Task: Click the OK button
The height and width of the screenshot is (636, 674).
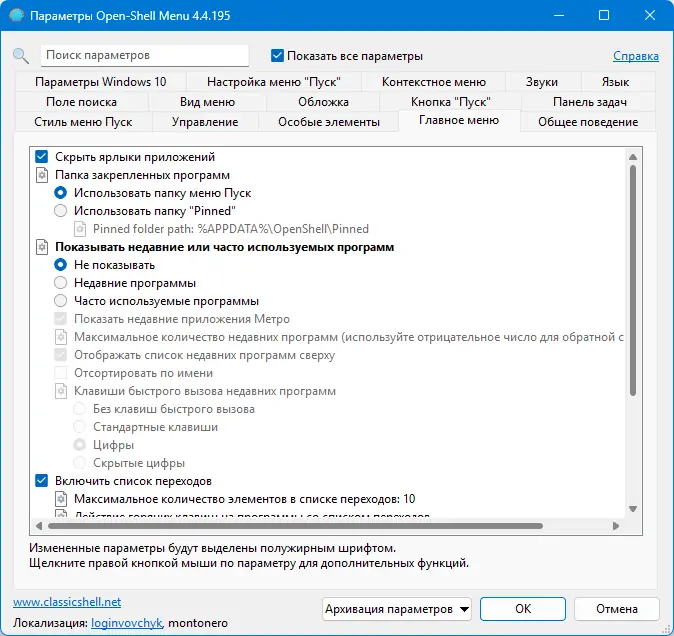Action: 523,609
